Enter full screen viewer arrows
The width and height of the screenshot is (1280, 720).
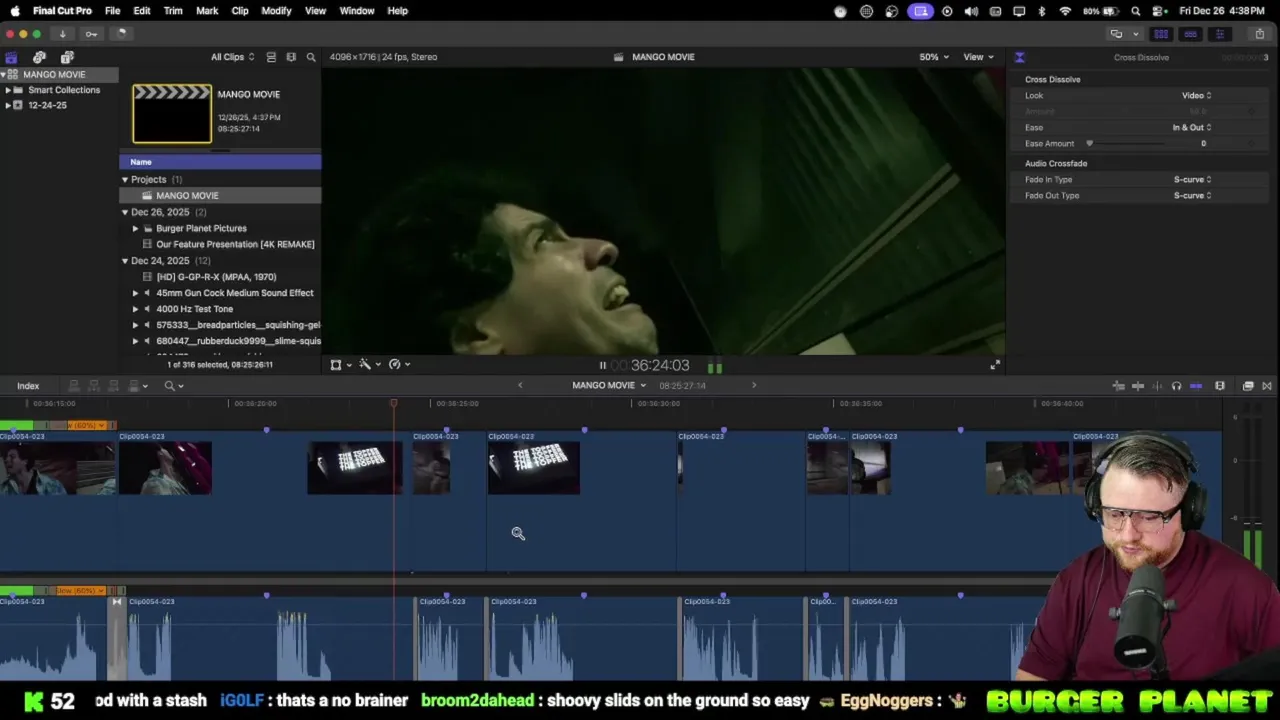click(994, 366)
